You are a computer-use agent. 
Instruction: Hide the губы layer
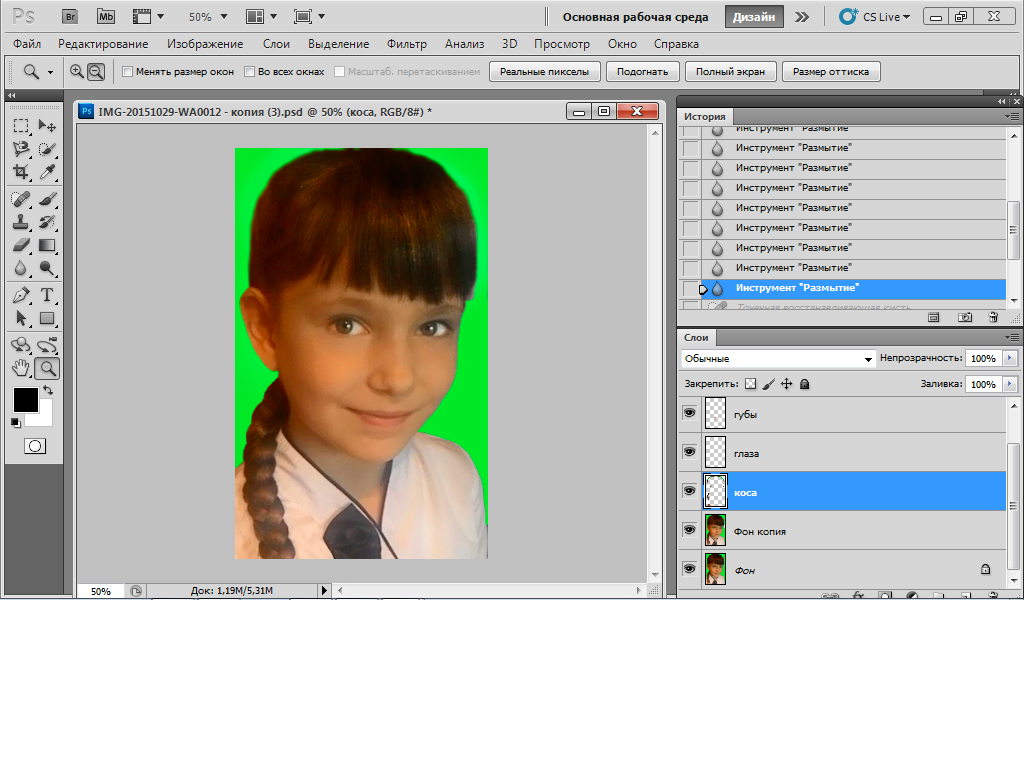coord(689,413)
